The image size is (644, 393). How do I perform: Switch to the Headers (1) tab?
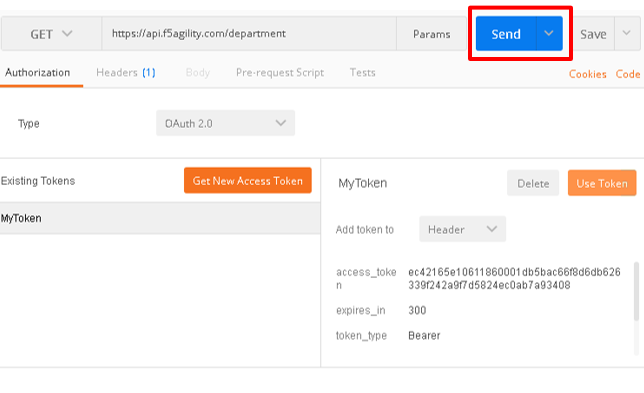coord(126,73)
